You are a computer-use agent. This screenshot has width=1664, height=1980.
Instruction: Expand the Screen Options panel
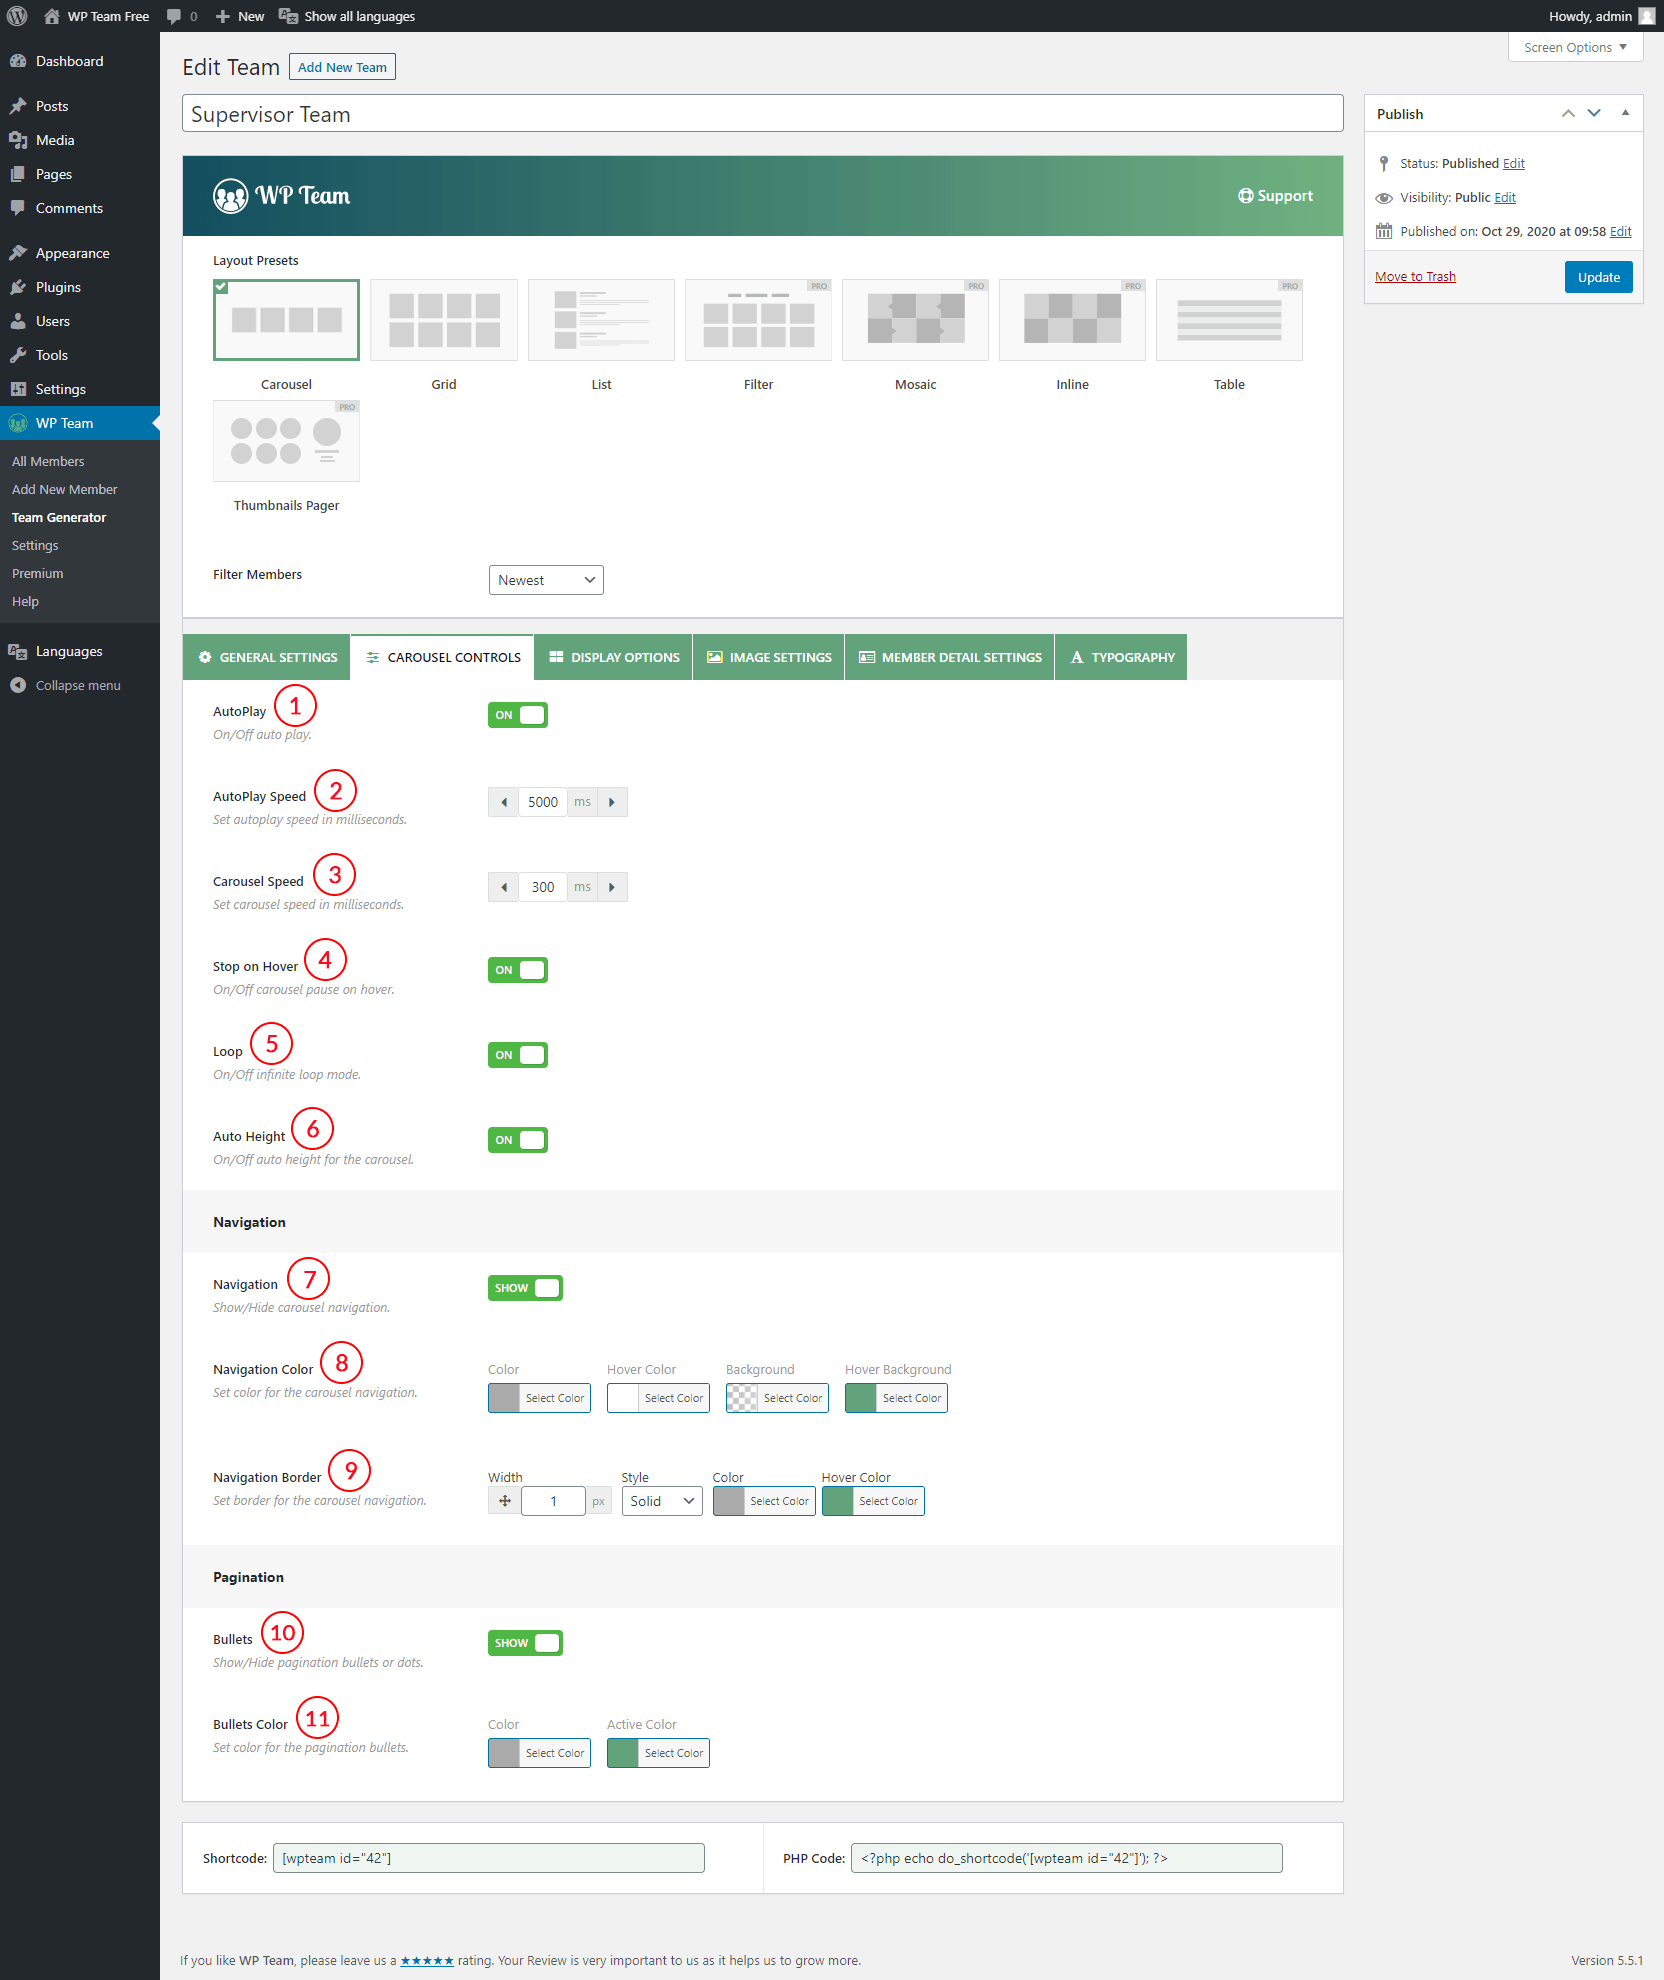tap(1574, 47)
